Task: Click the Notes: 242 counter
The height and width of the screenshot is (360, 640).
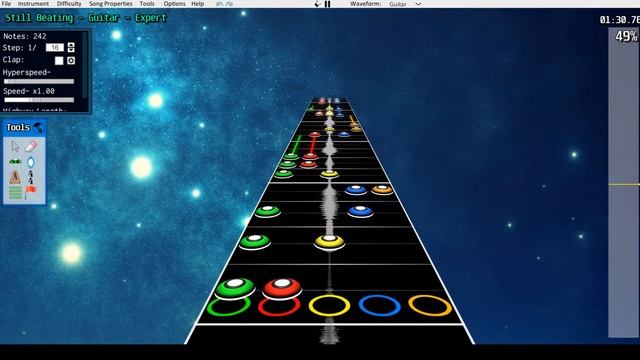Action: 25,36
